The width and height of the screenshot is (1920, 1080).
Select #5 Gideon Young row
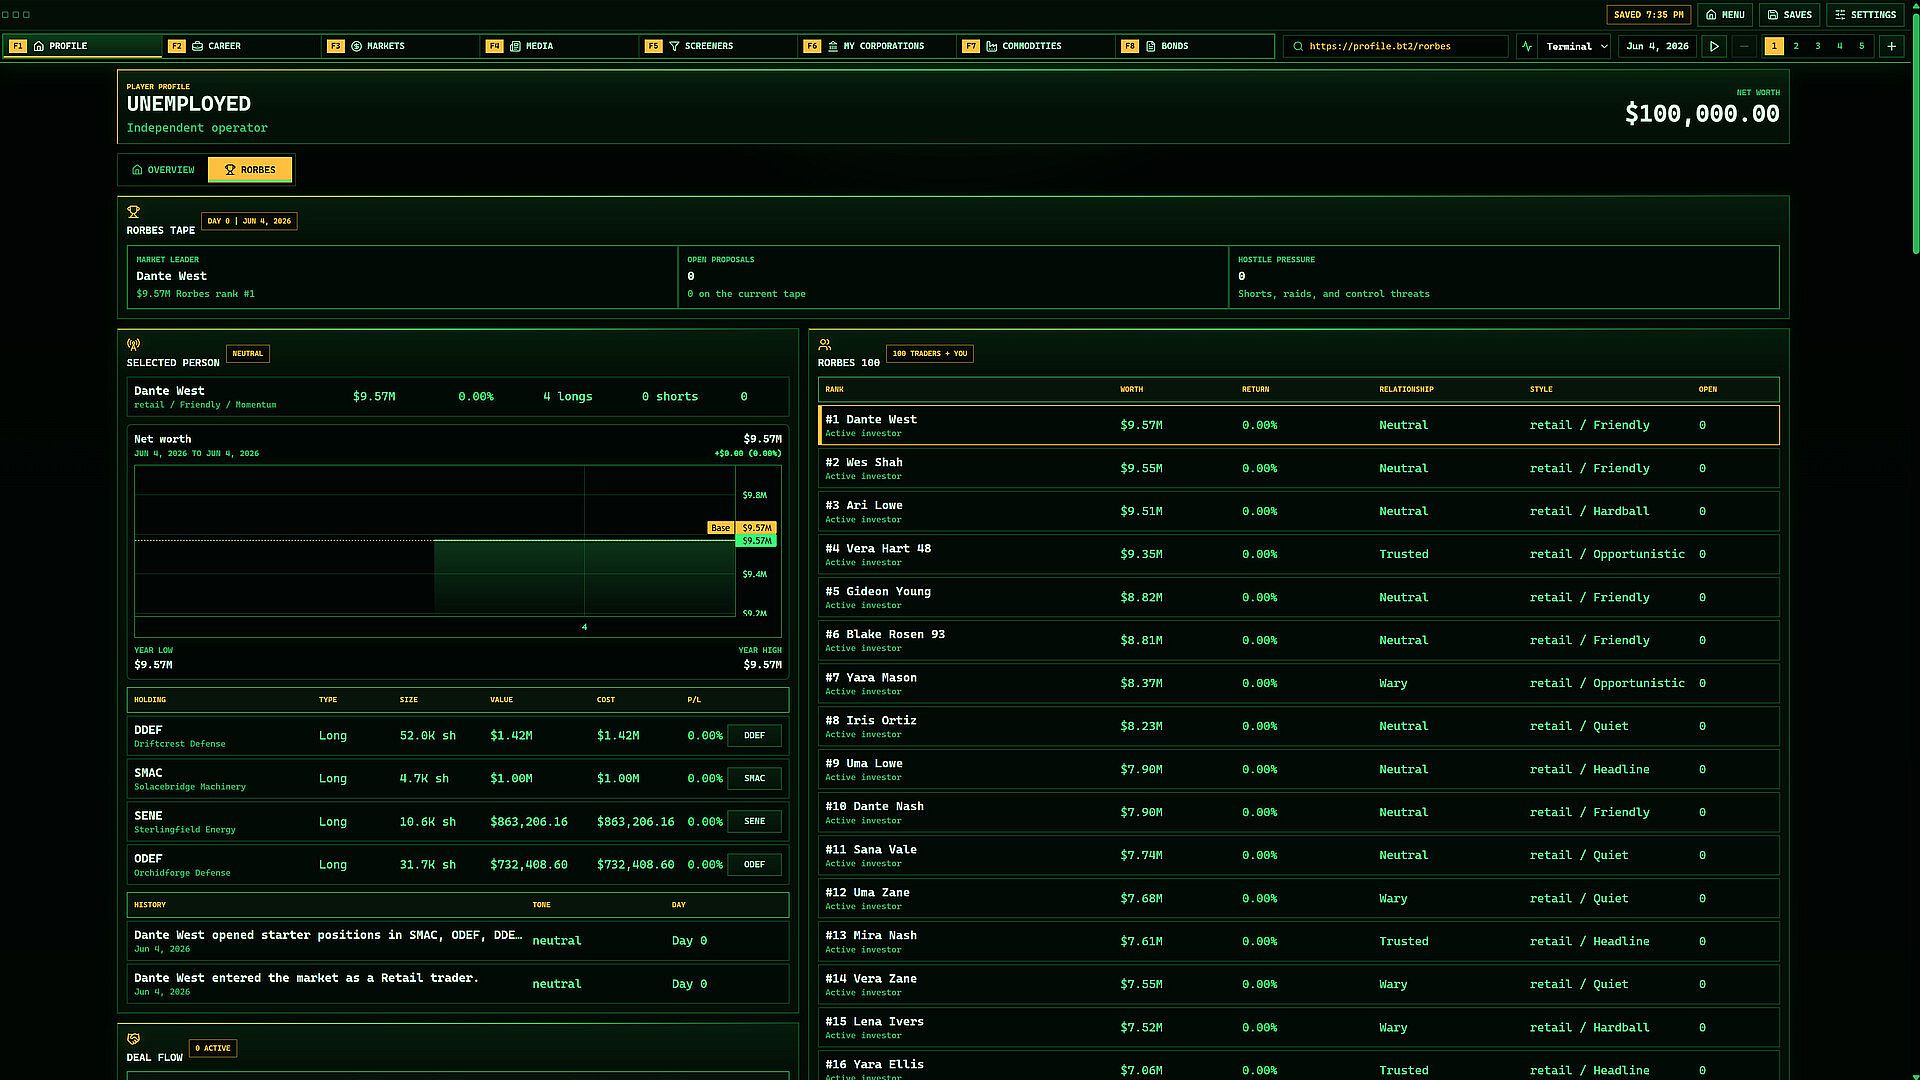point(1299,597)
